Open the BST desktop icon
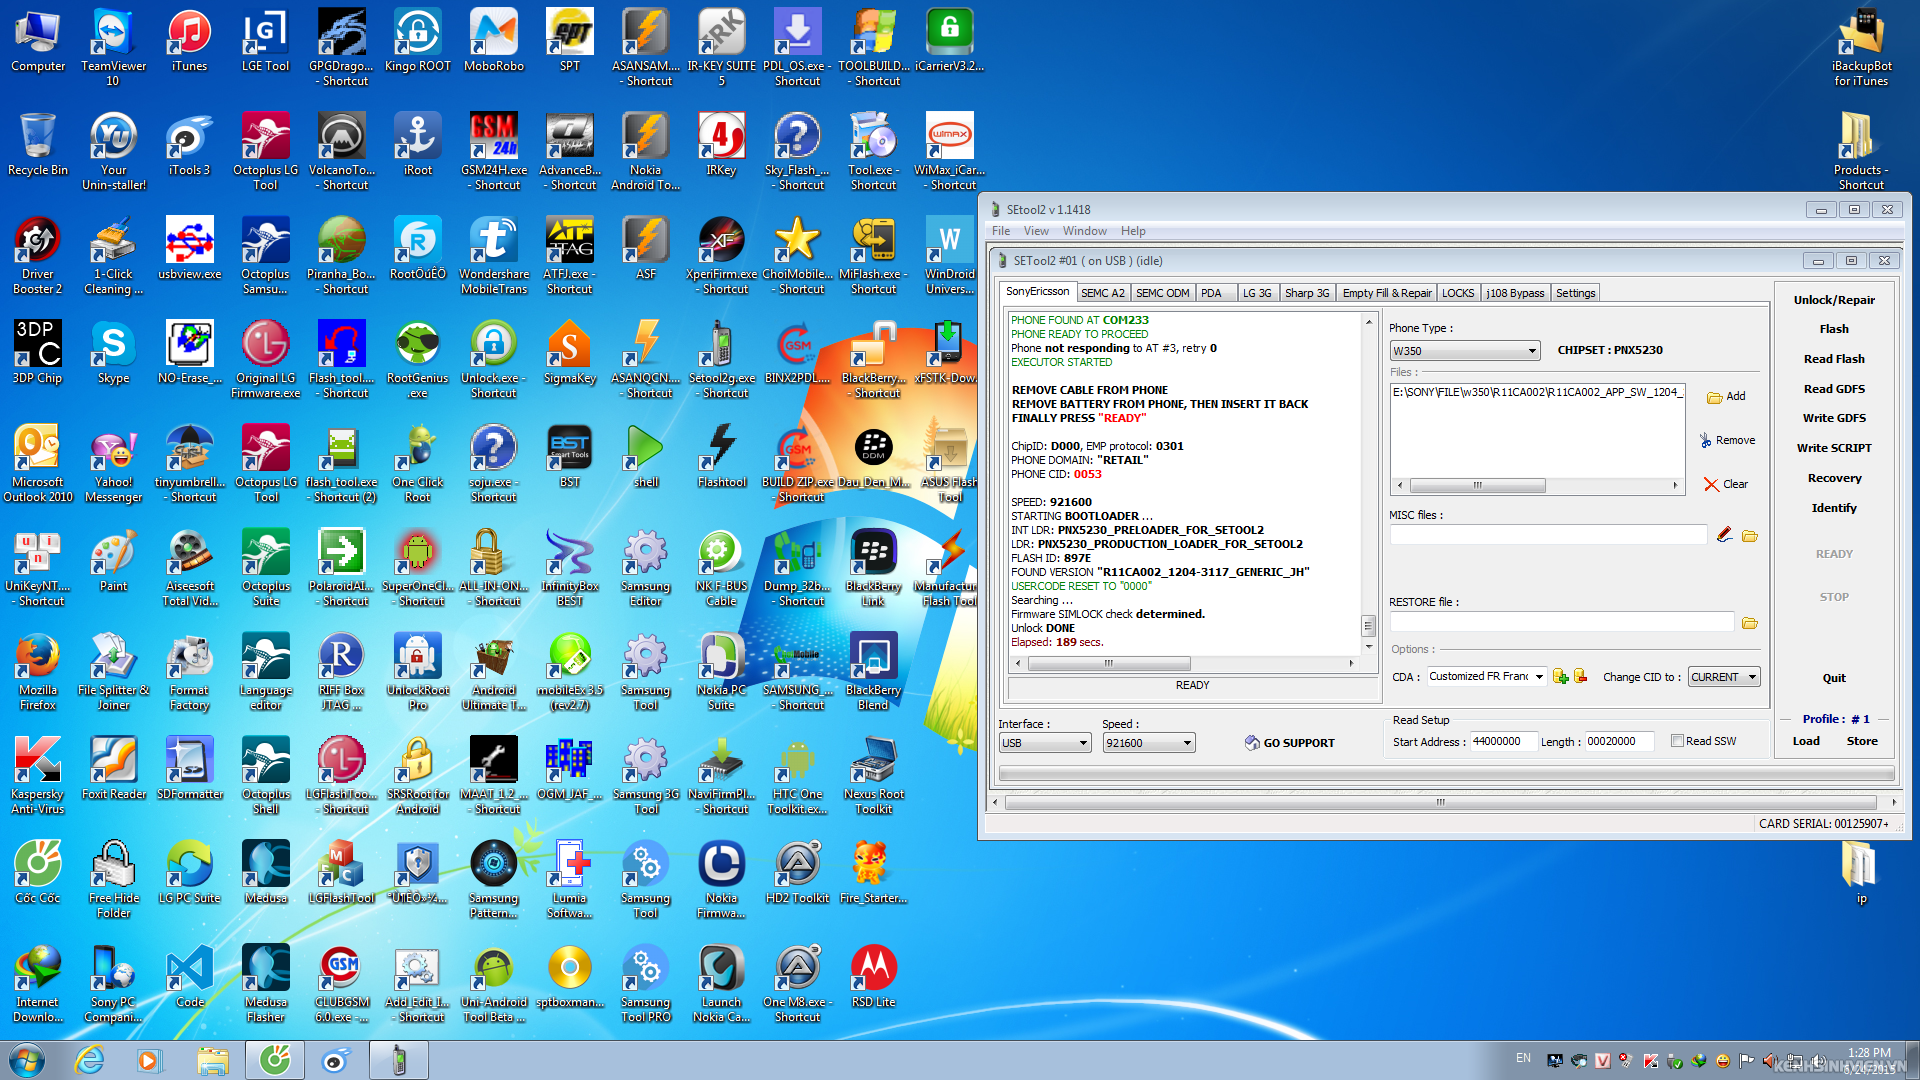 (570, 456)
